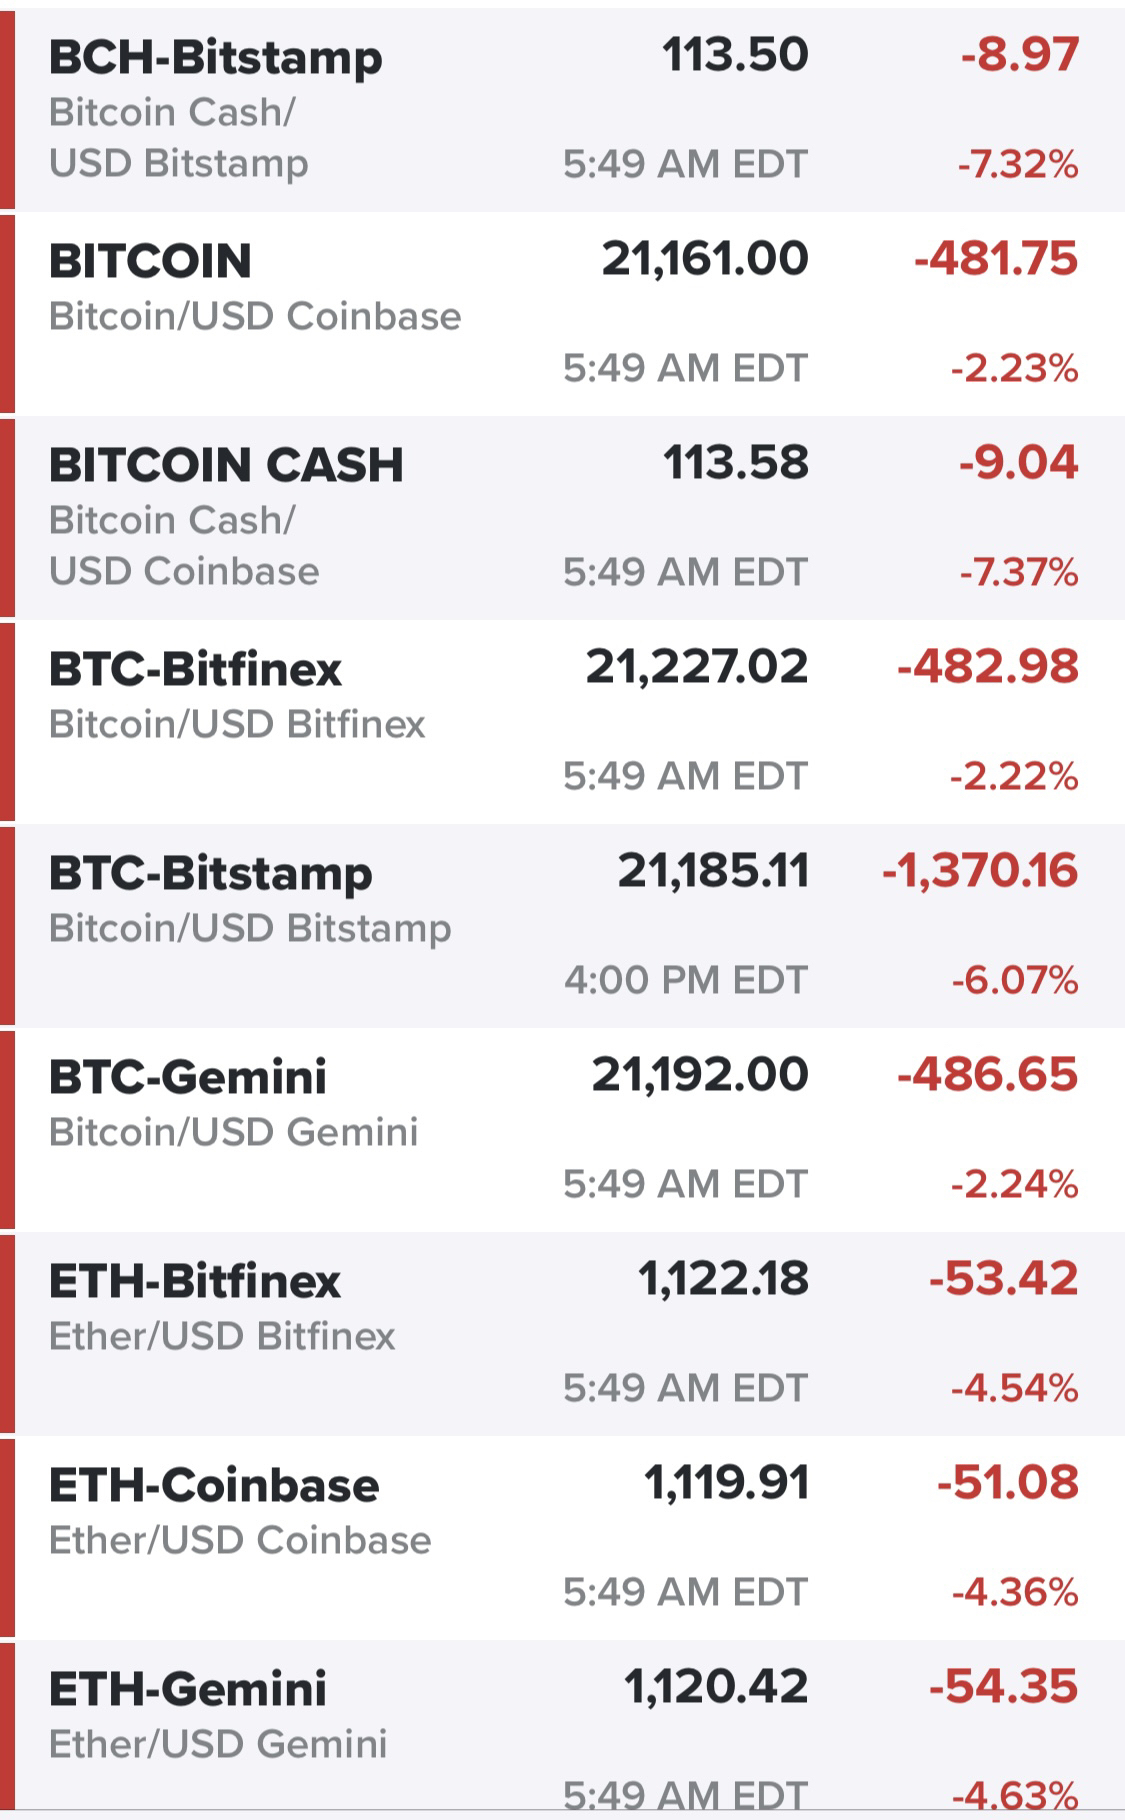Image resolution: width=1125 pixels, height=1820 pixels.
Task: Tap ETH-Bitfinex price 1,122.18
Action: coord(723,1279)
